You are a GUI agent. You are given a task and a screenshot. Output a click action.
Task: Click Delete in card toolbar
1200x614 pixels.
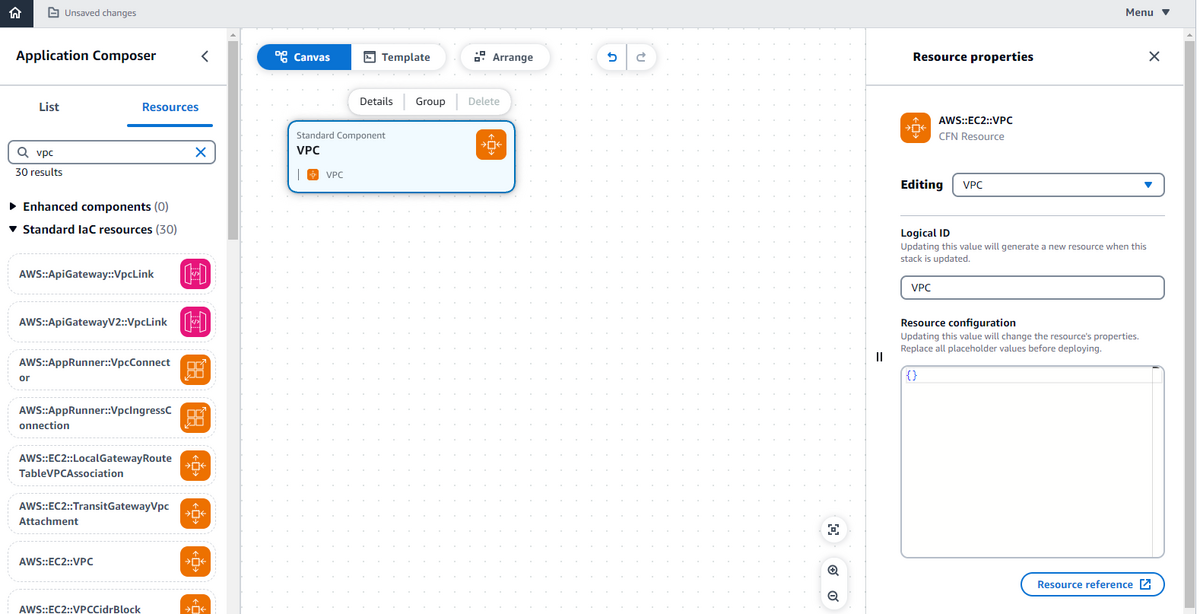(484, 101)
